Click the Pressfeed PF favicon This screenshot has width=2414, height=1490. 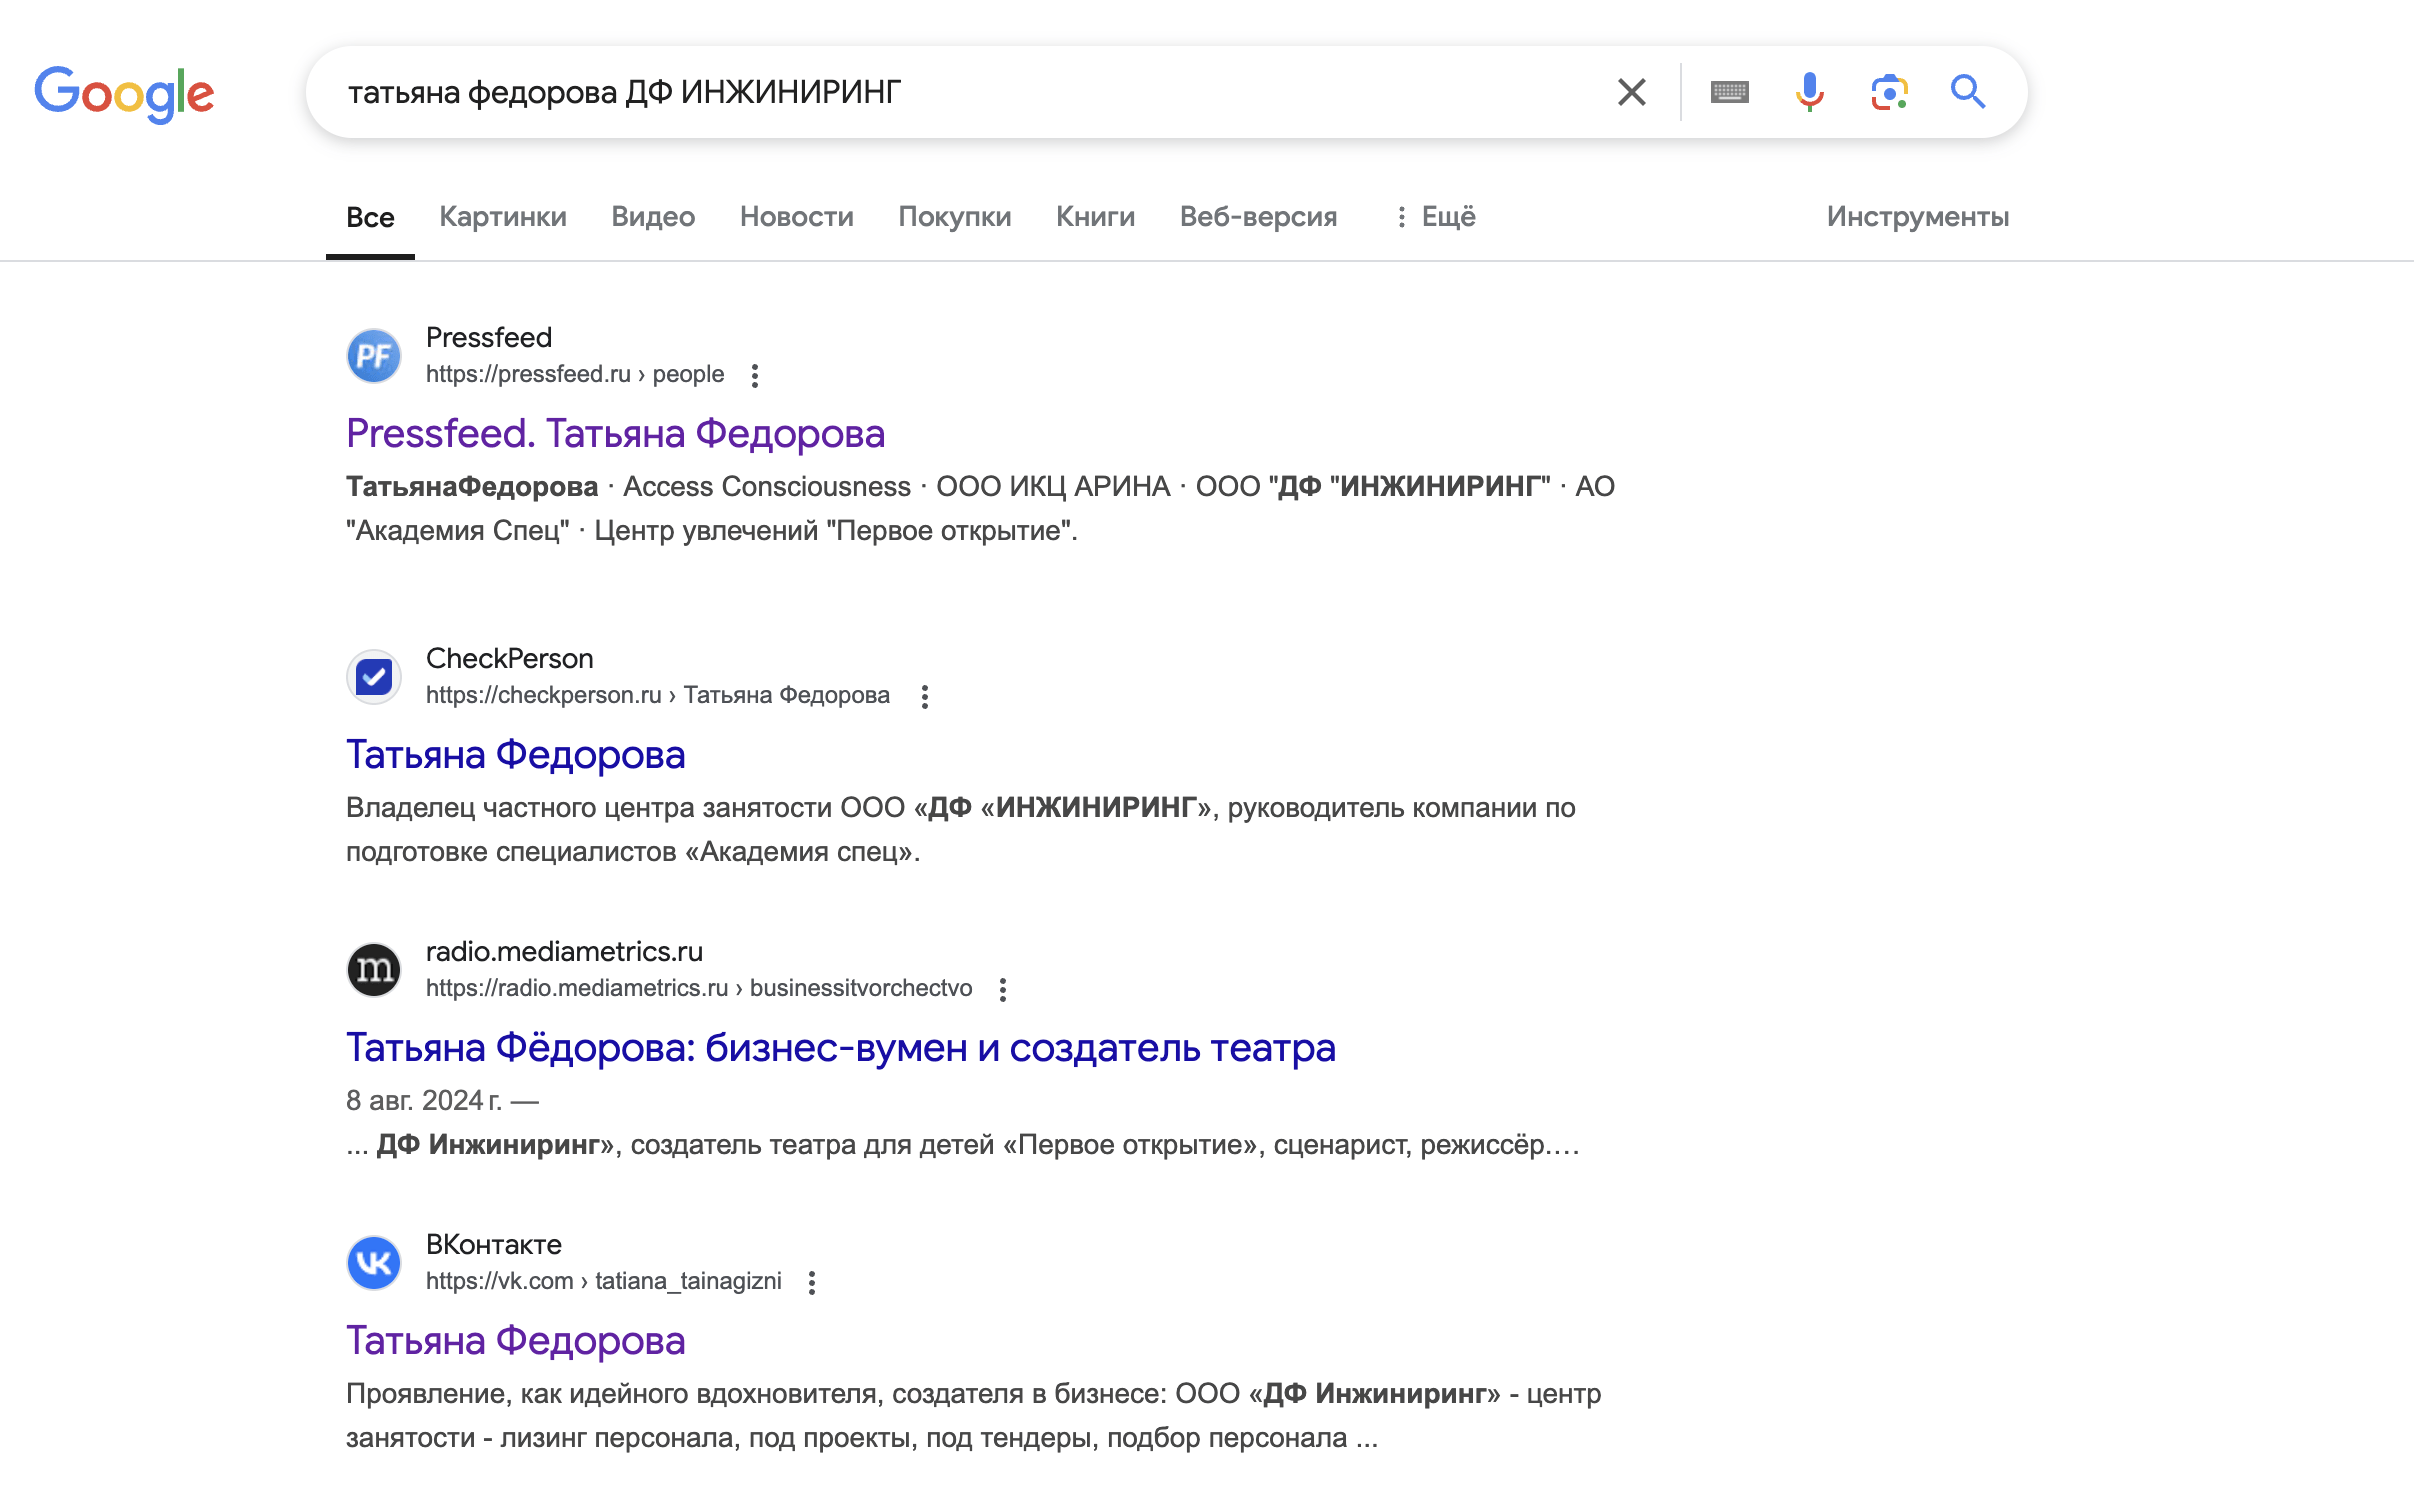(373, 356)
